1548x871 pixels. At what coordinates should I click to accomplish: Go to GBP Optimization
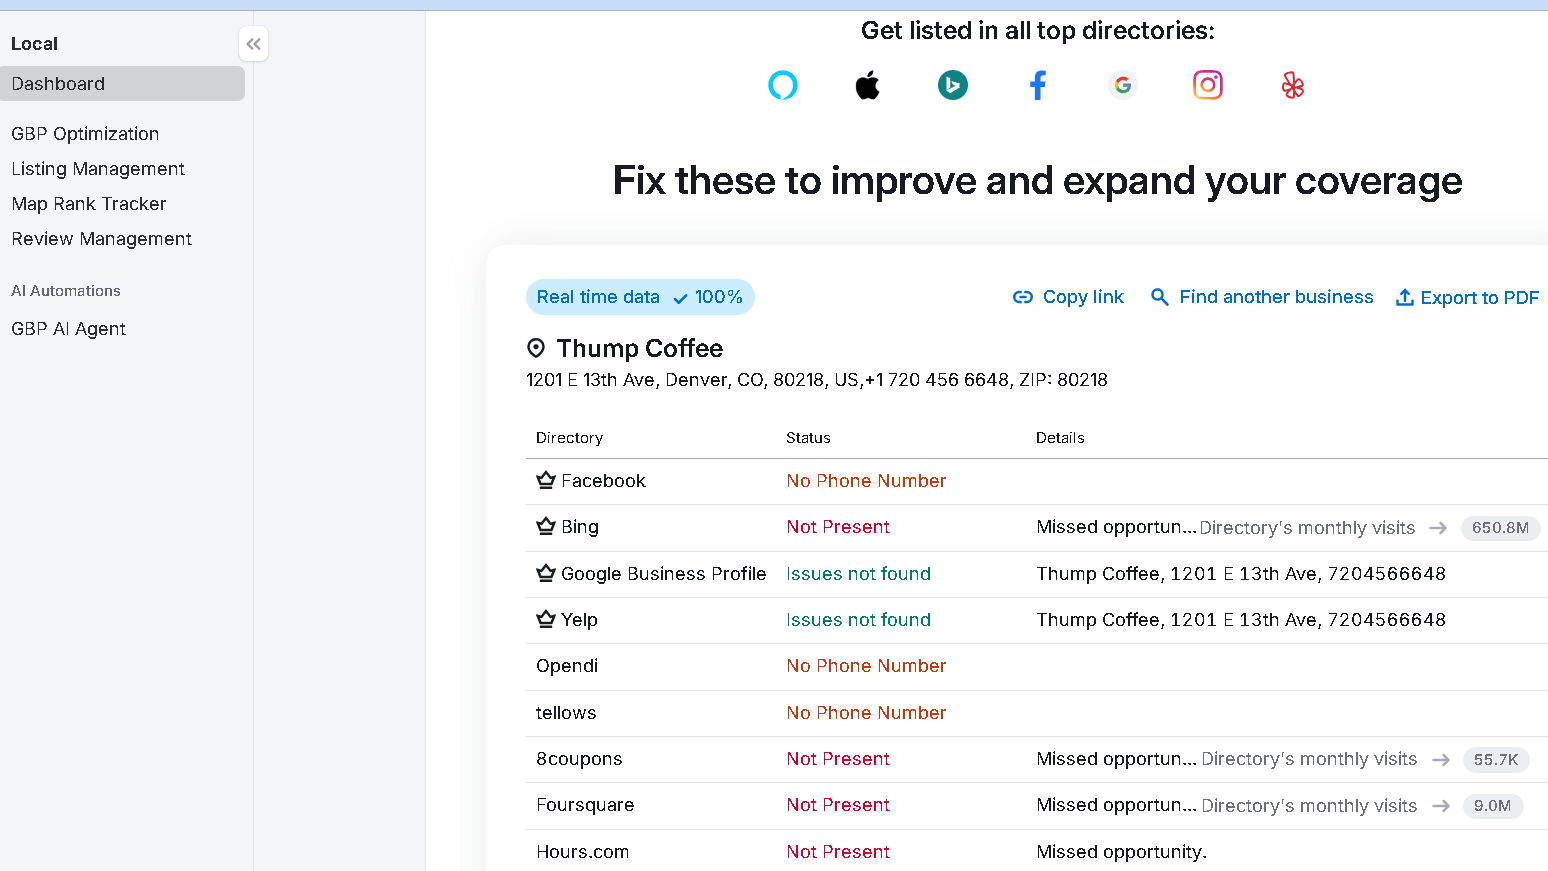tap(85, 134)
